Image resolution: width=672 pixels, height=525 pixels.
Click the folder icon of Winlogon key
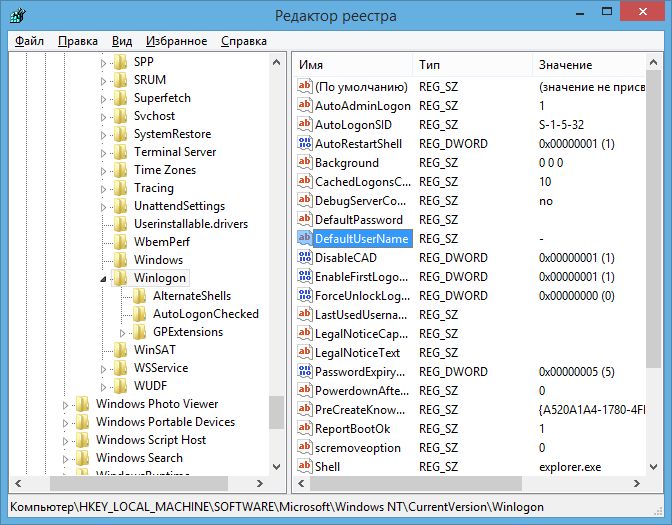121,278
